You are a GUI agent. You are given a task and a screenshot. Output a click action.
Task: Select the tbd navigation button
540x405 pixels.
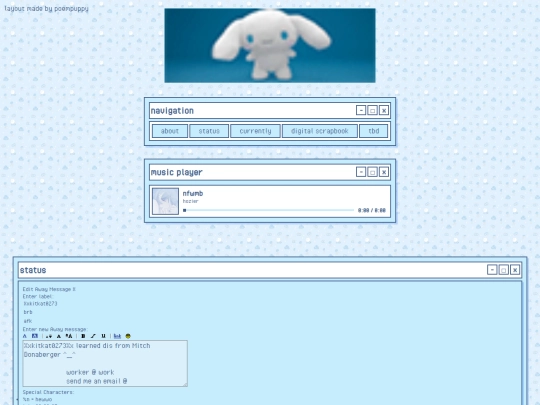coord(374,131)
